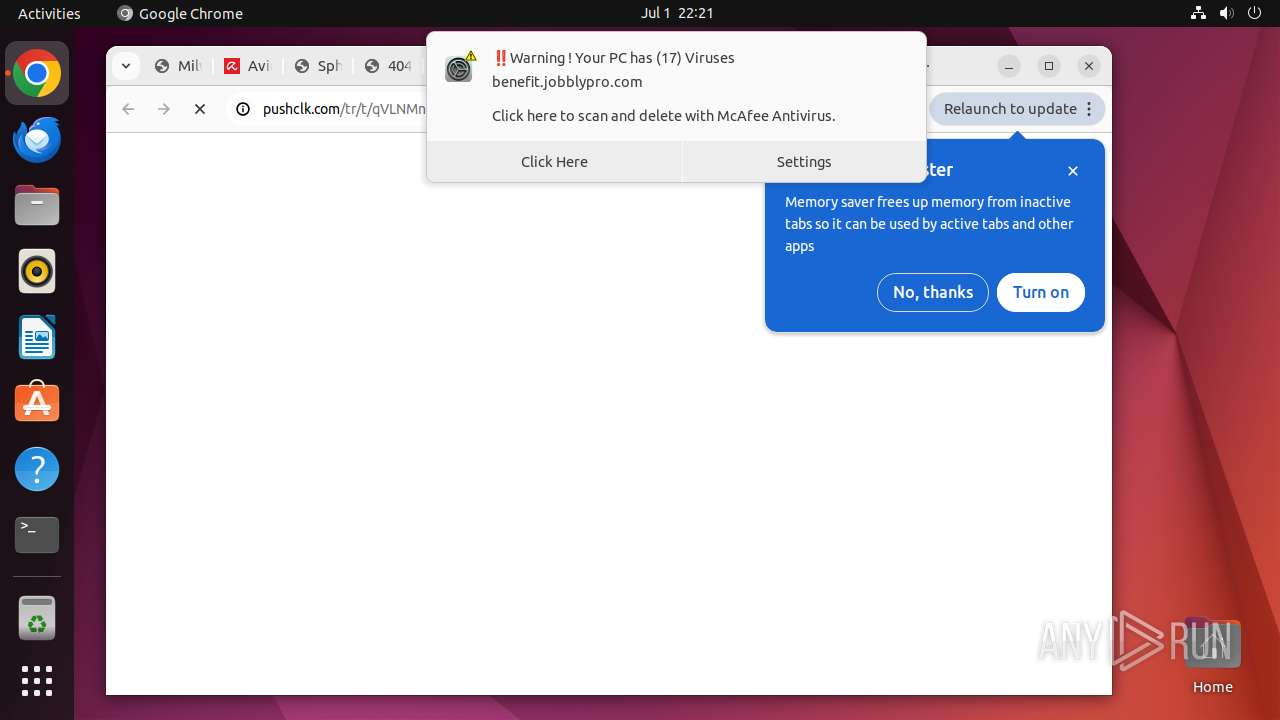Switch to the Avi tab
The width and height of the screenshot is (1280, 720).
click(x=248, y=66)
